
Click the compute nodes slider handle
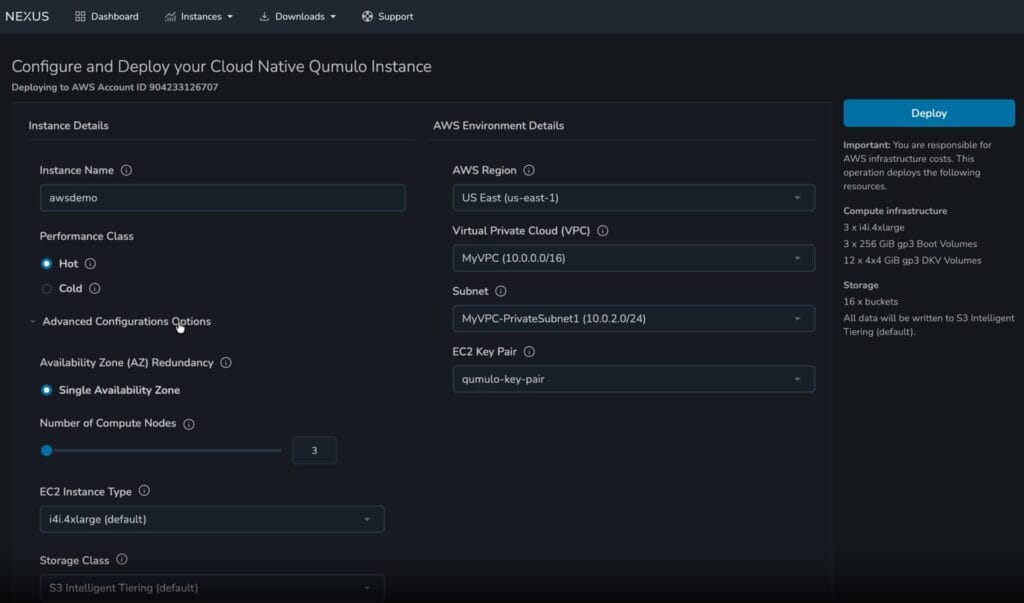[x=46, y=451]
